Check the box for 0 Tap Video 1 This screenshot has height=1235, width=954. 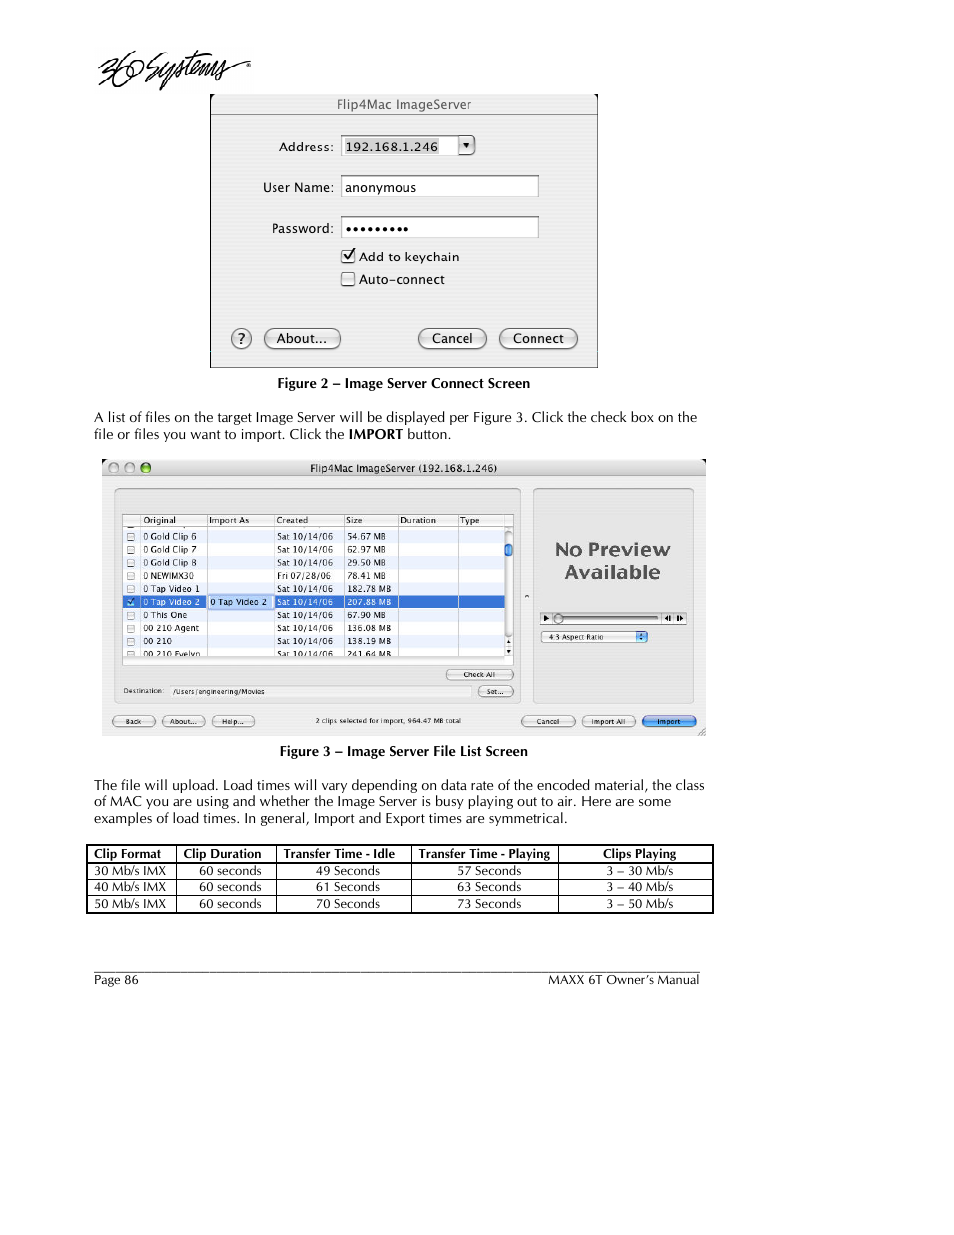pyautogui.click(x=131, y=589)
